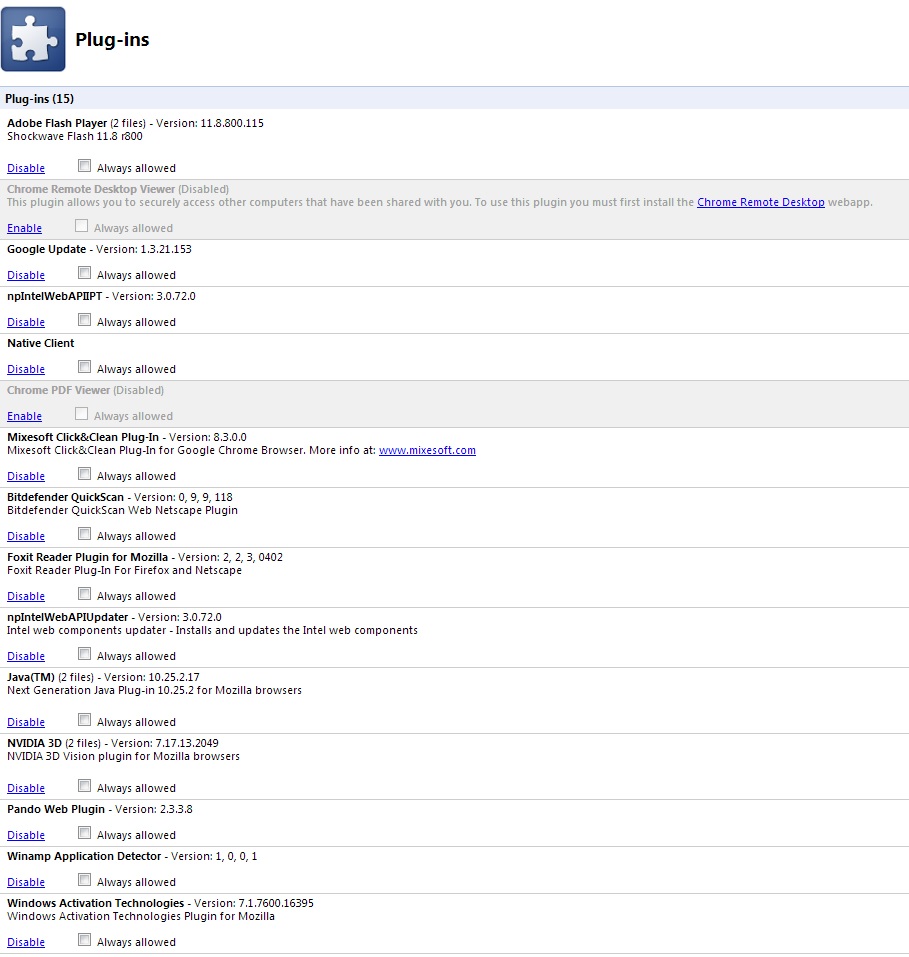Viewport: 909px width, 957px height.
Task: Click Next Generation Java Plug-in description
Action: 154,690
